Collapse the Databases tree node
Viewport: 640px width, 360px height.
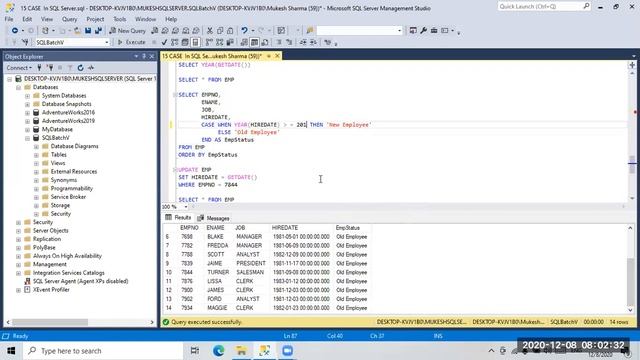click(18, 87)
